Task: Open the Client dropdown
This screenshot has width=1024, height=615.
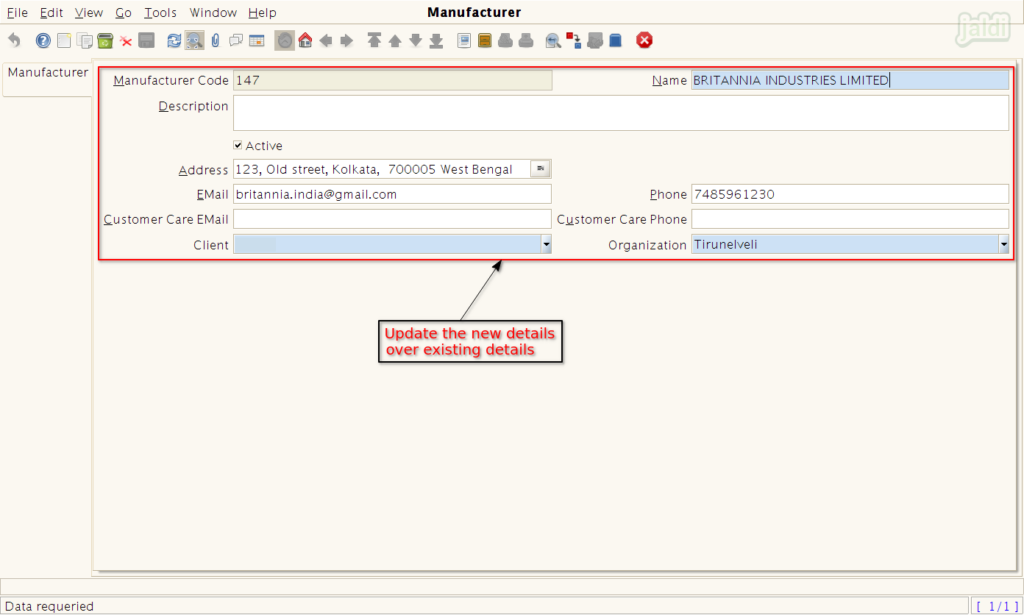Action: [x=546, y=245]
